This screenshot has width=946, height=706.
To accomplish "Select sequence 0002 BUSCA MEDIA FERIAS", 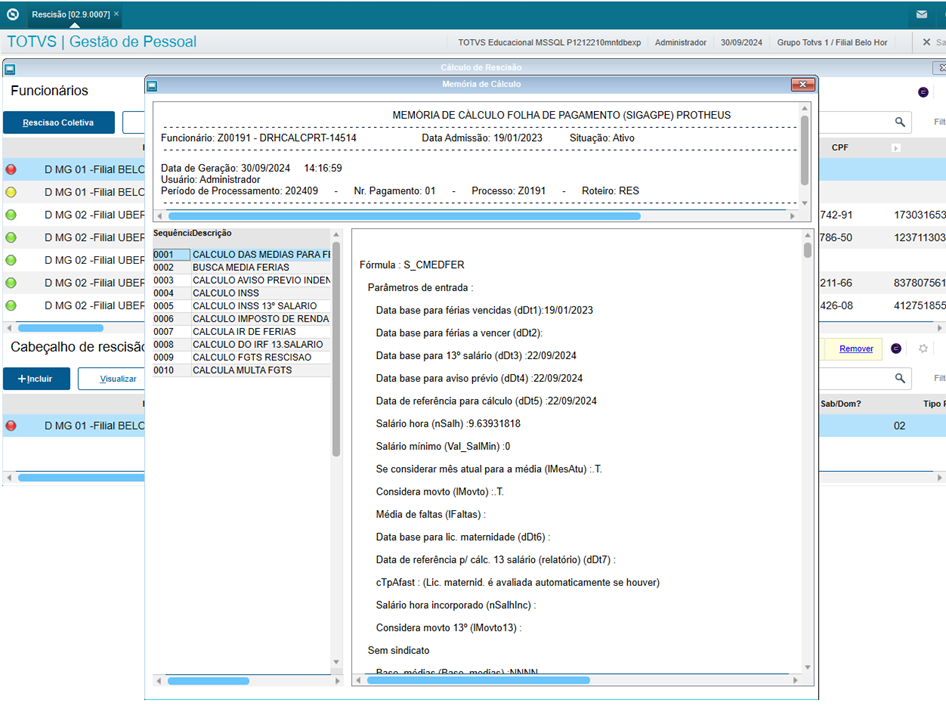I will [x=241, y=267].
